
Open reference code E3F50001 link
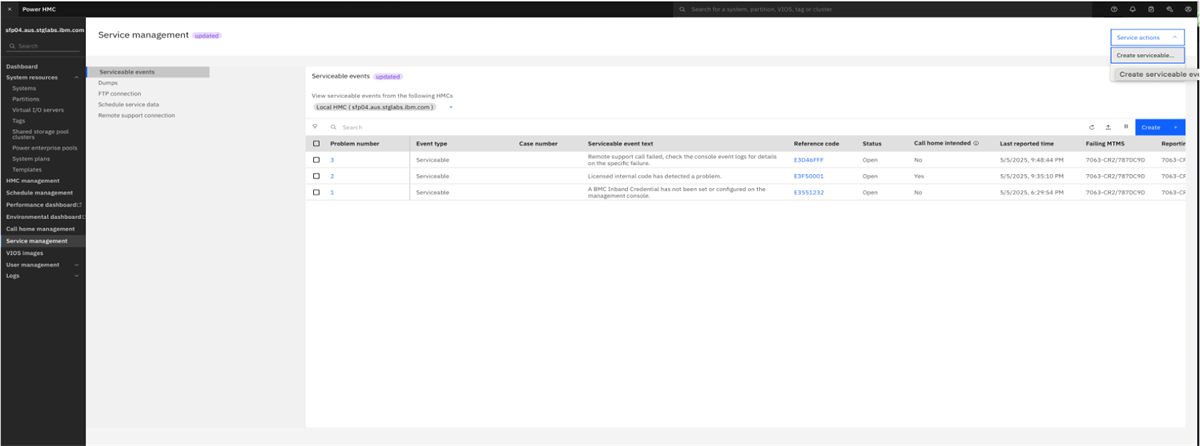click(x=809, y=176)
